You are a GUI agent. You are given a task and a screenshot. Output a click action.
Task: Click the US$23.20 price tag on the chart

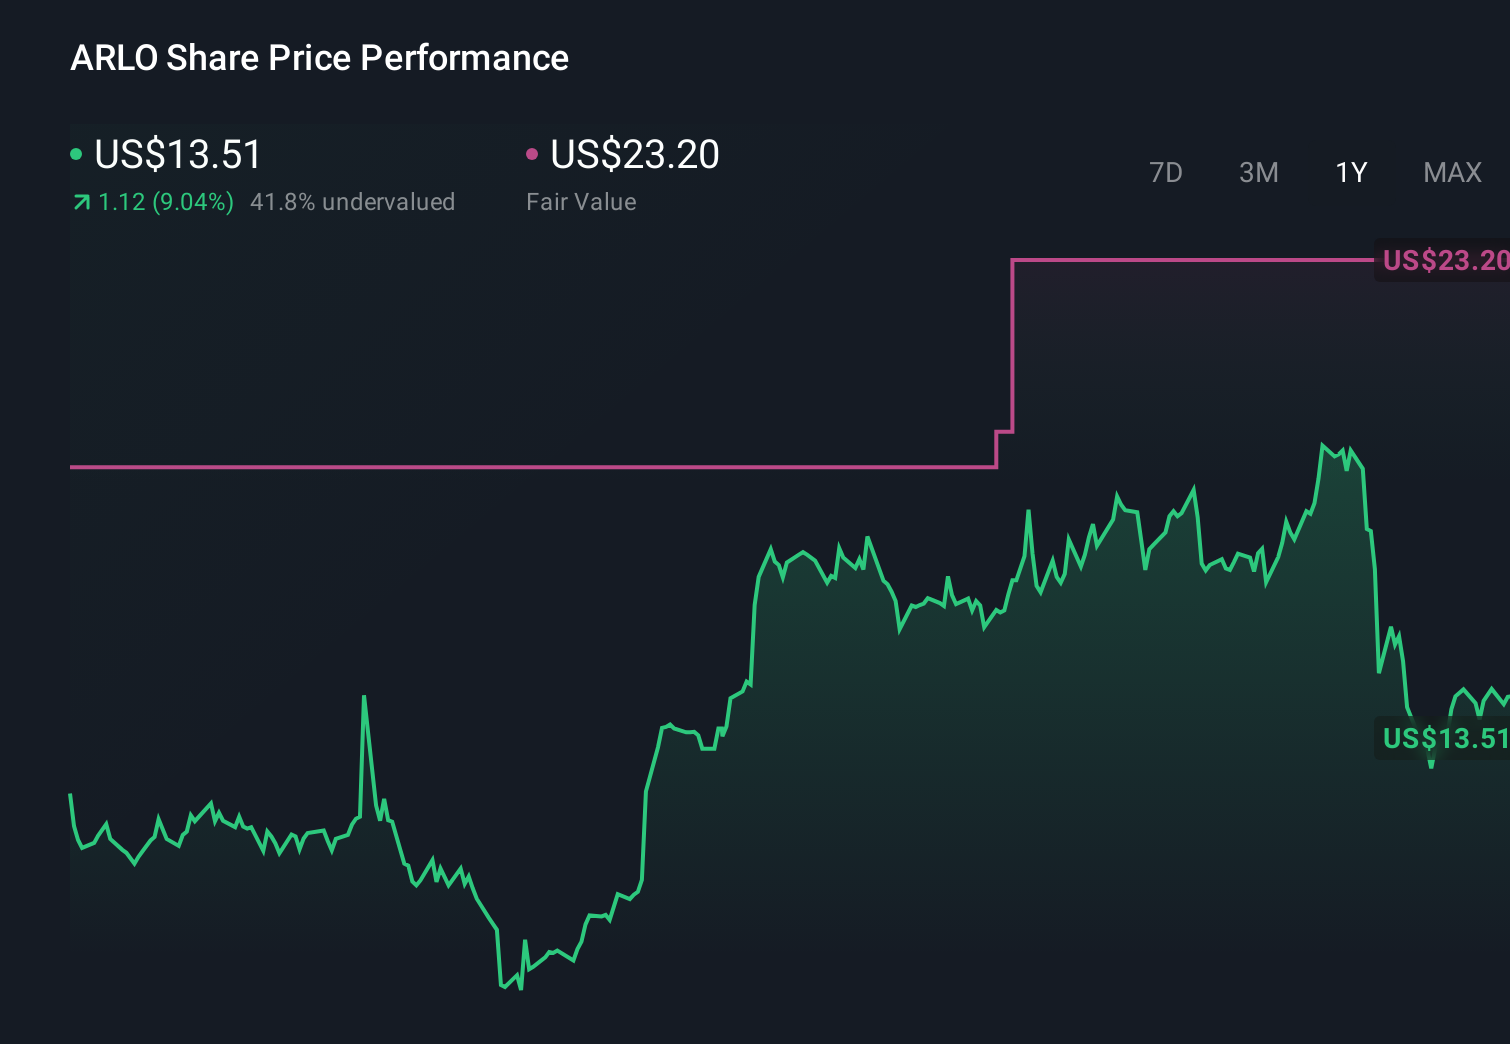pos(1444,260)
